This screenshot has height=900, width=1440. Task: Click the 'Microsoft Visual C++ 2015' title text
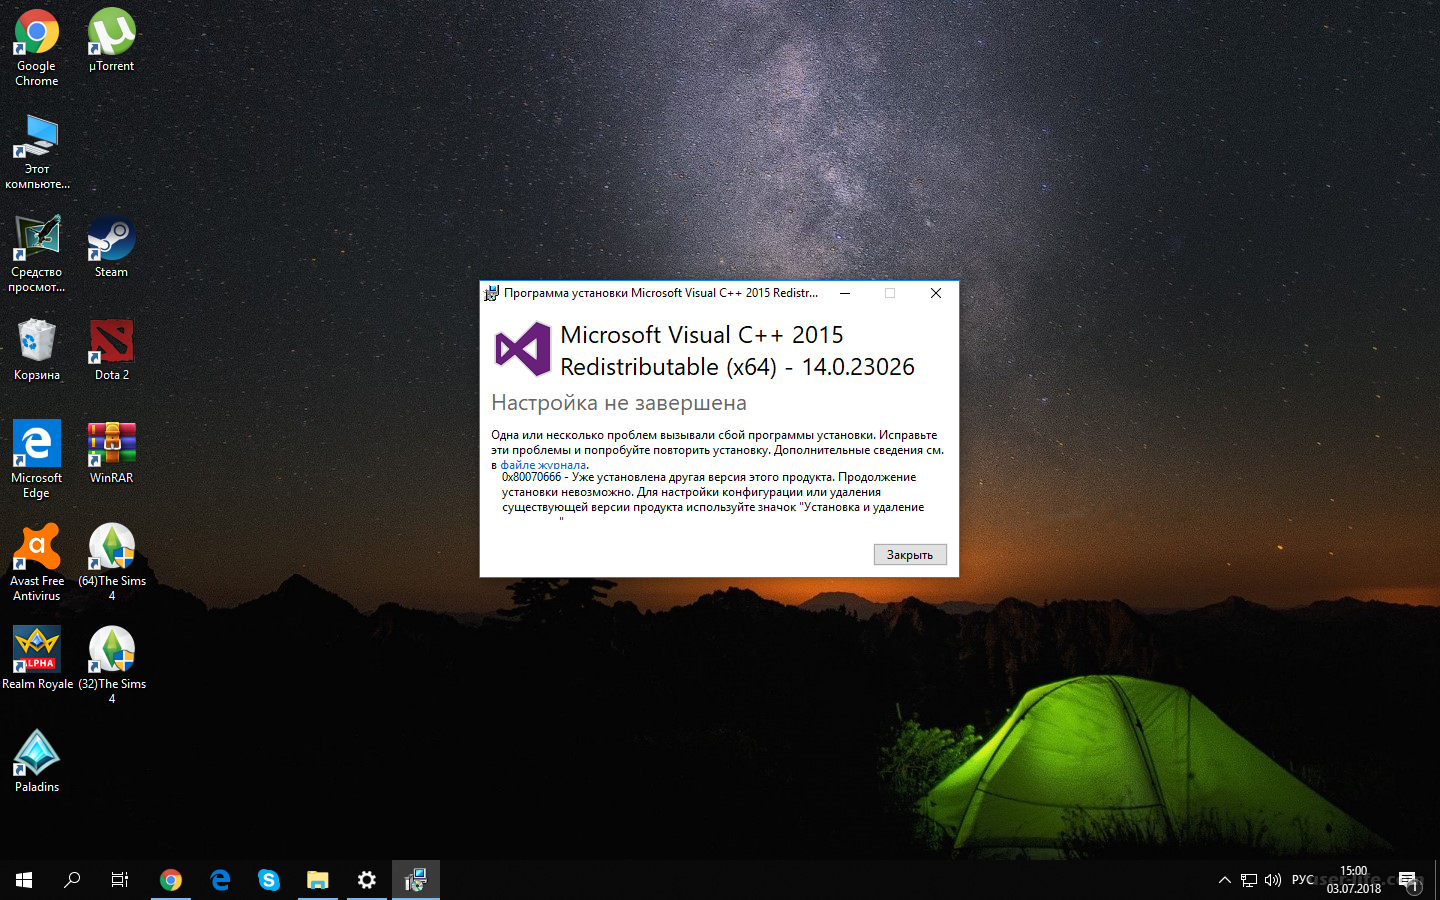coord(702,335)
